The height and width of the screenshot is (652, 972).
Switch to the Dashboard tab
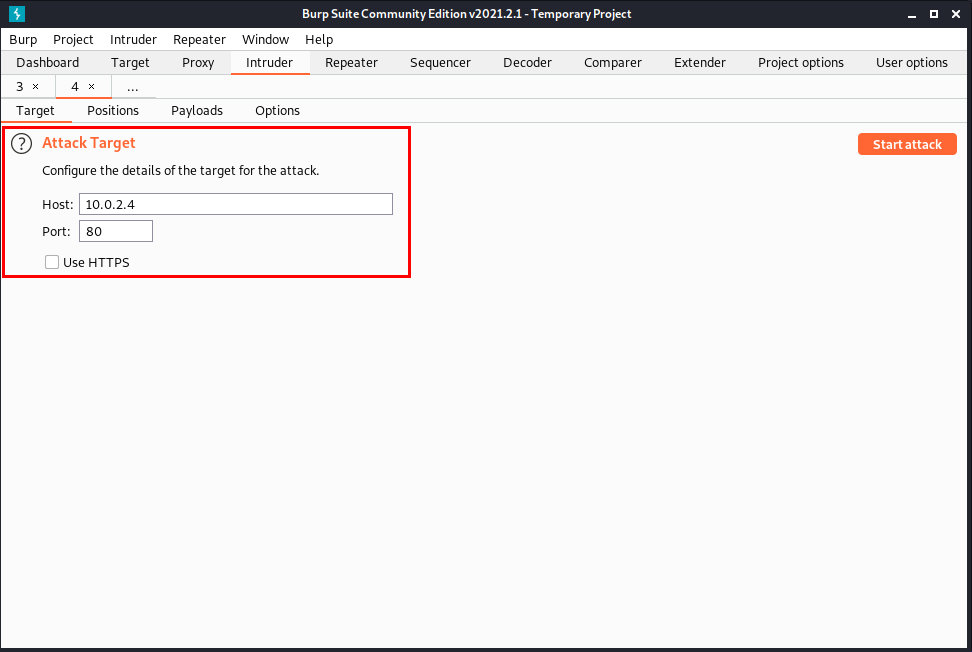(x=48, y=63)
